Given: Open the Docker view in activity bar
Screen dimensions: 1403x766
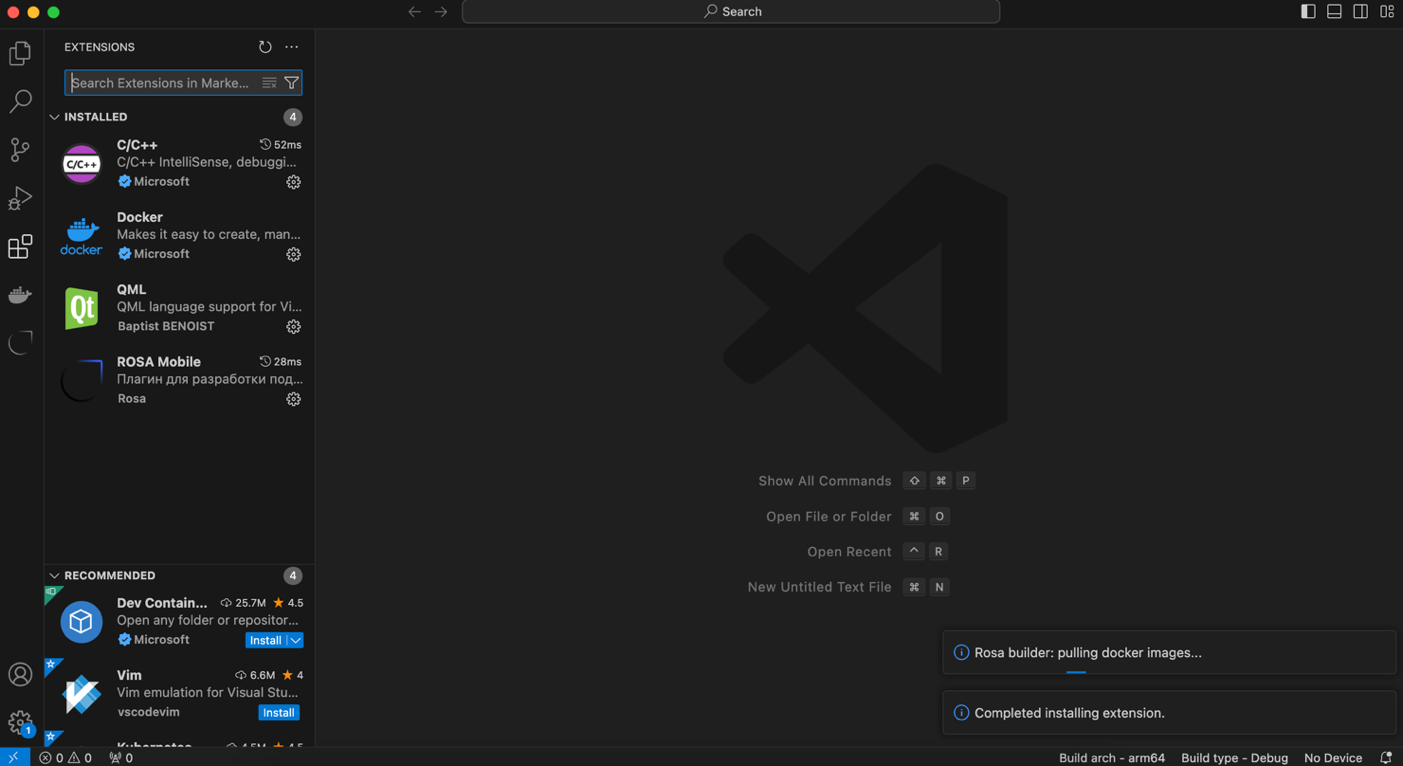Looking at the screenshot, I should click(20, 295).
